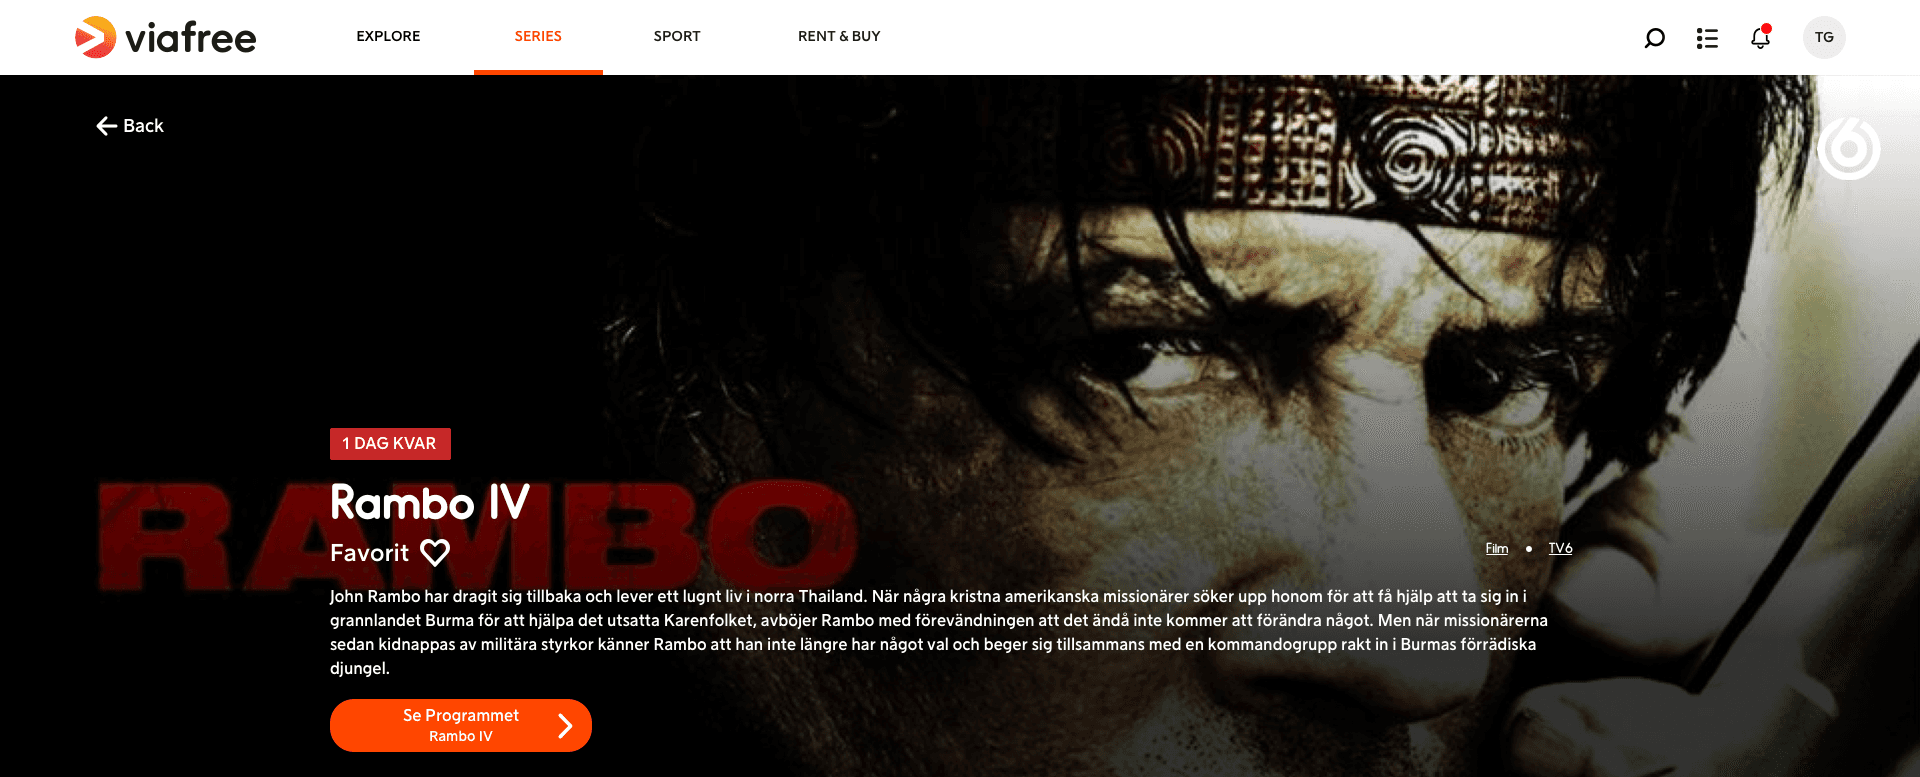This screenshot has width=1920, height=777.
Task: Click the Se Programmet Rambo IV button
Action: point(461,725)
